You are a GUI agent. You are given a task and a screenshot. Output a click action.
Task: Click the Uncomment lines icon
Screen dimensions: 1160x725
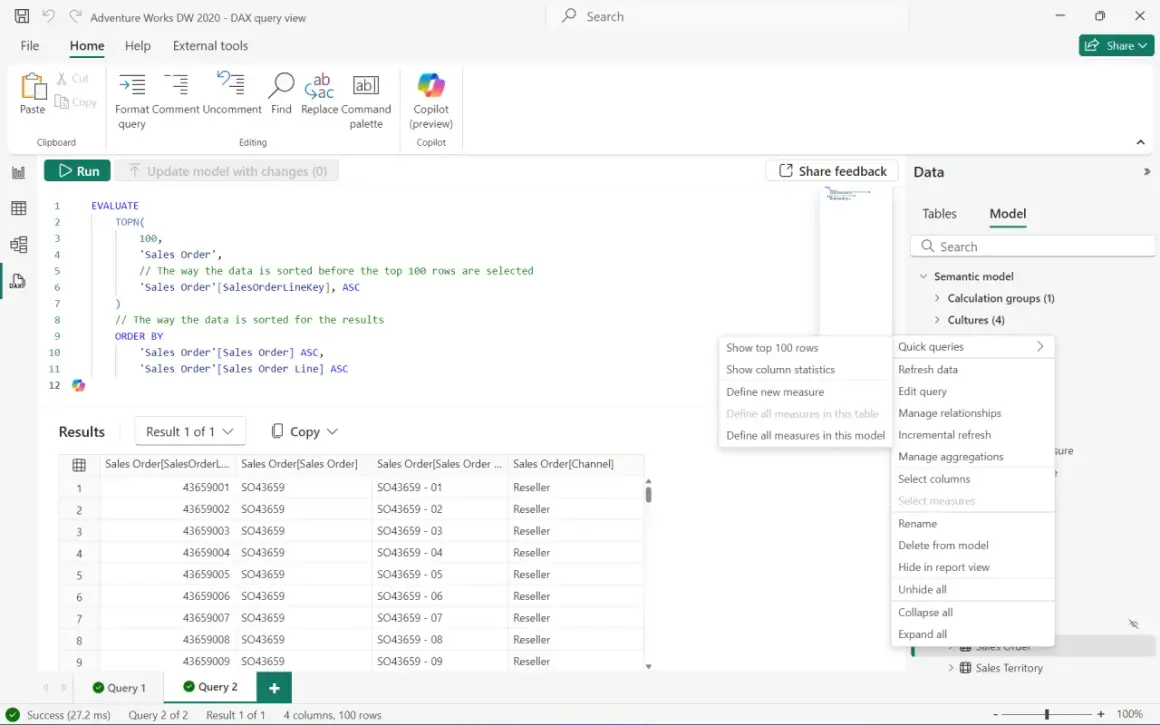231,83
